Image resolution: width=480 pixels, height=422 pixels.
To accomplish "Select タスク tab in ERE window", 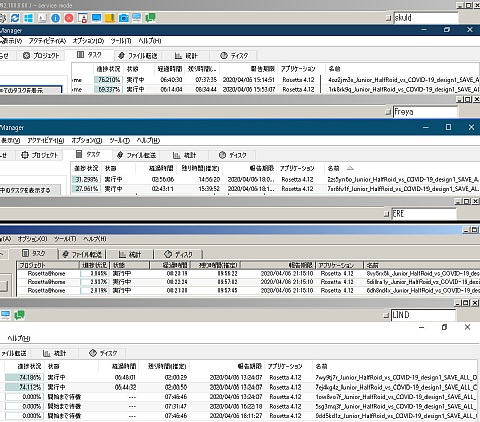I will click(33, 254).
